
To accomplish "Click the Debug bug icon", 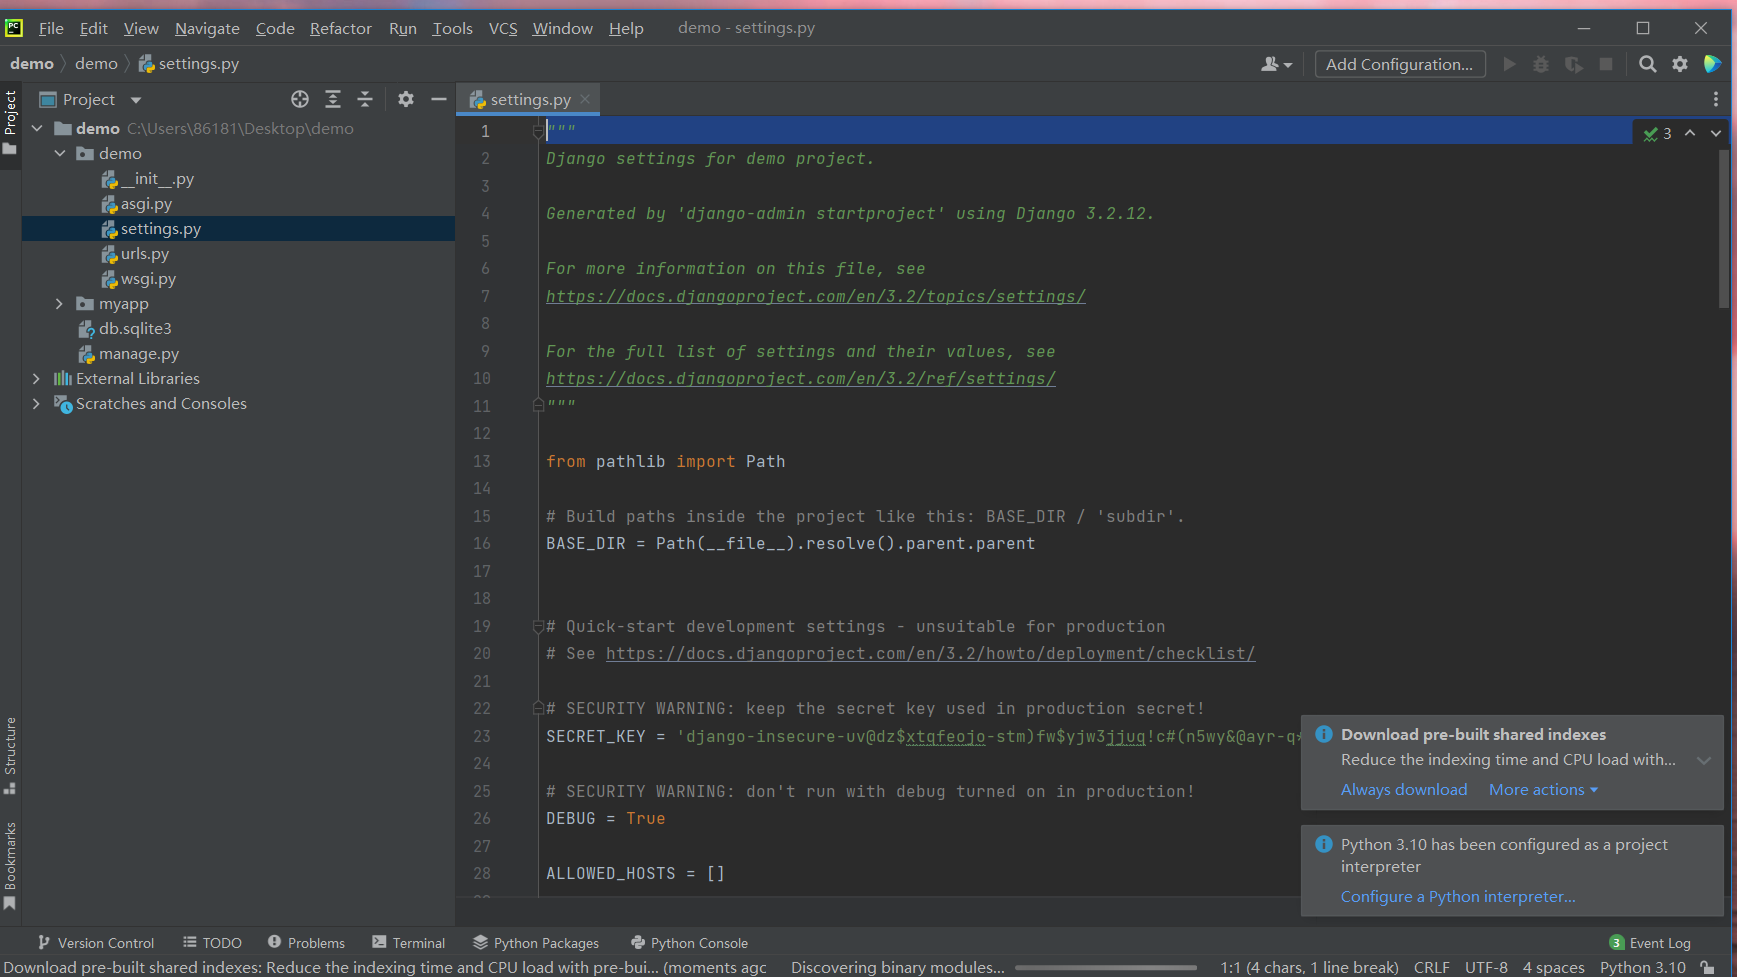I will pyautogui.click(x=1541, y=64).
